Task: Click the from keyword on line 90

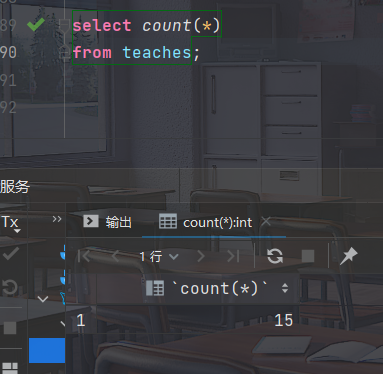Action: pyautogui.click(x=92, y=52)
